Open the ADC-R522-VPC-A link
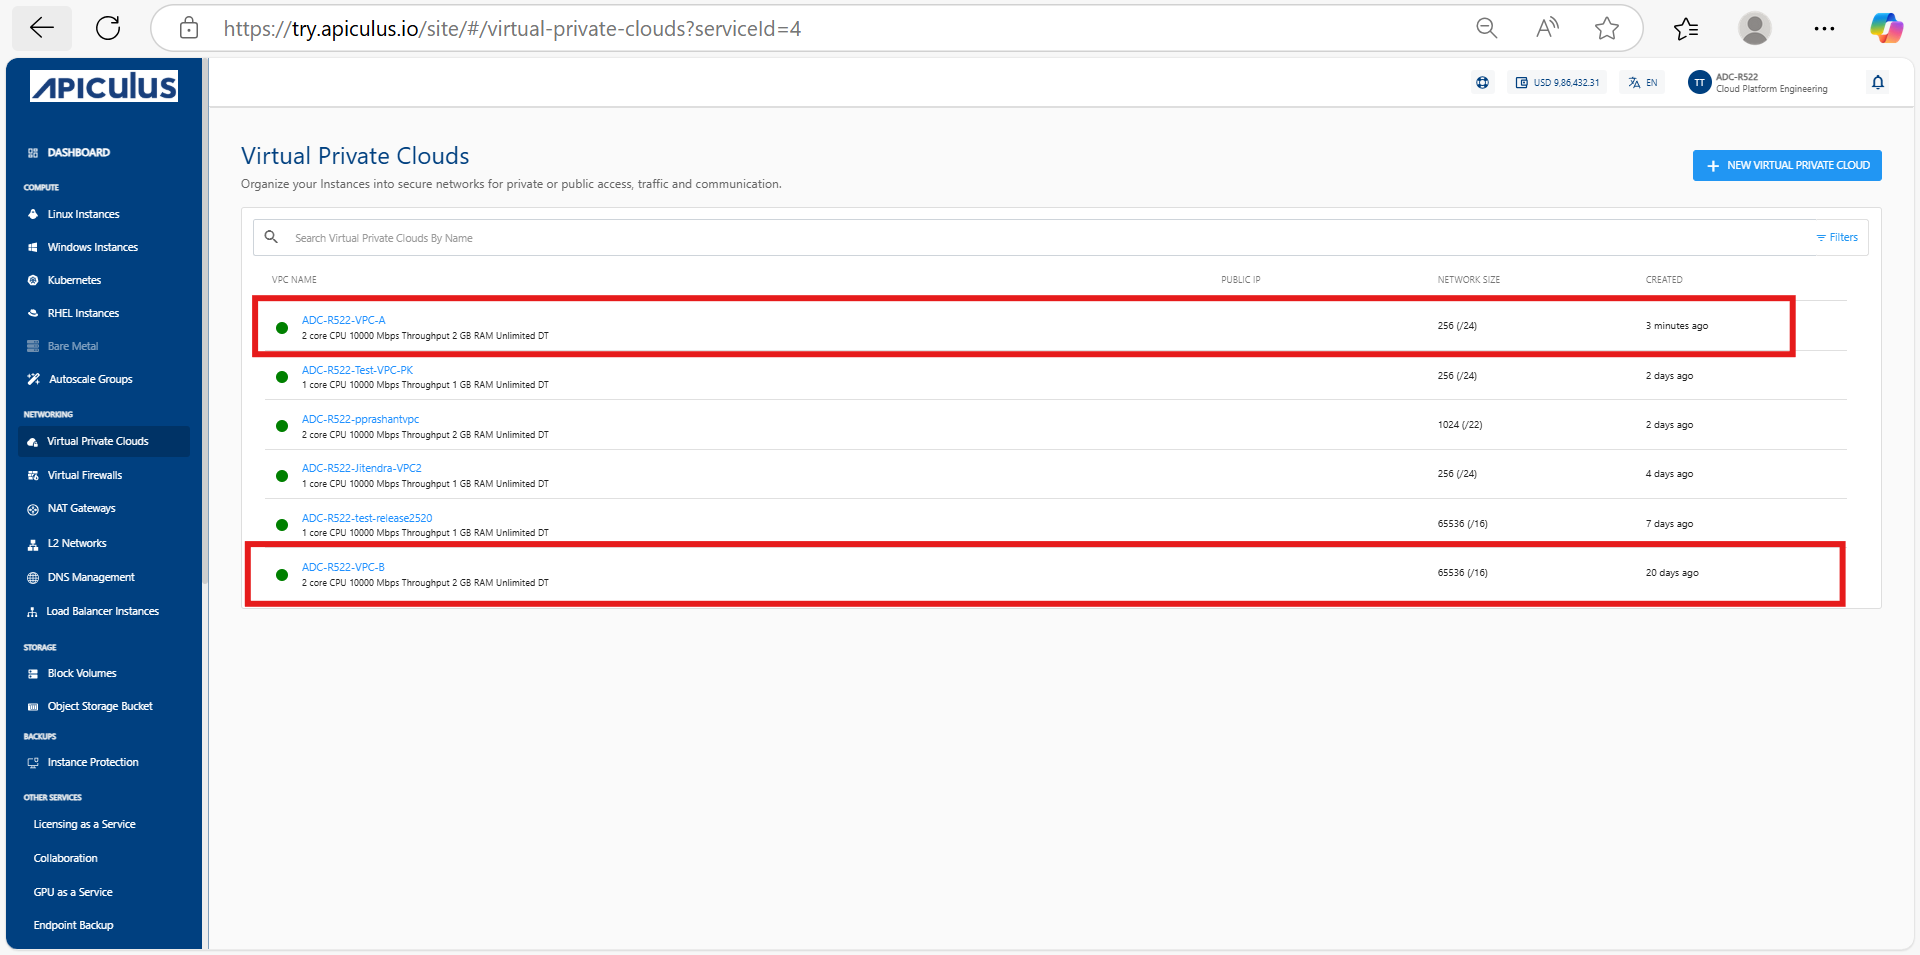The image size is (1920, 955). click(343, 320)
